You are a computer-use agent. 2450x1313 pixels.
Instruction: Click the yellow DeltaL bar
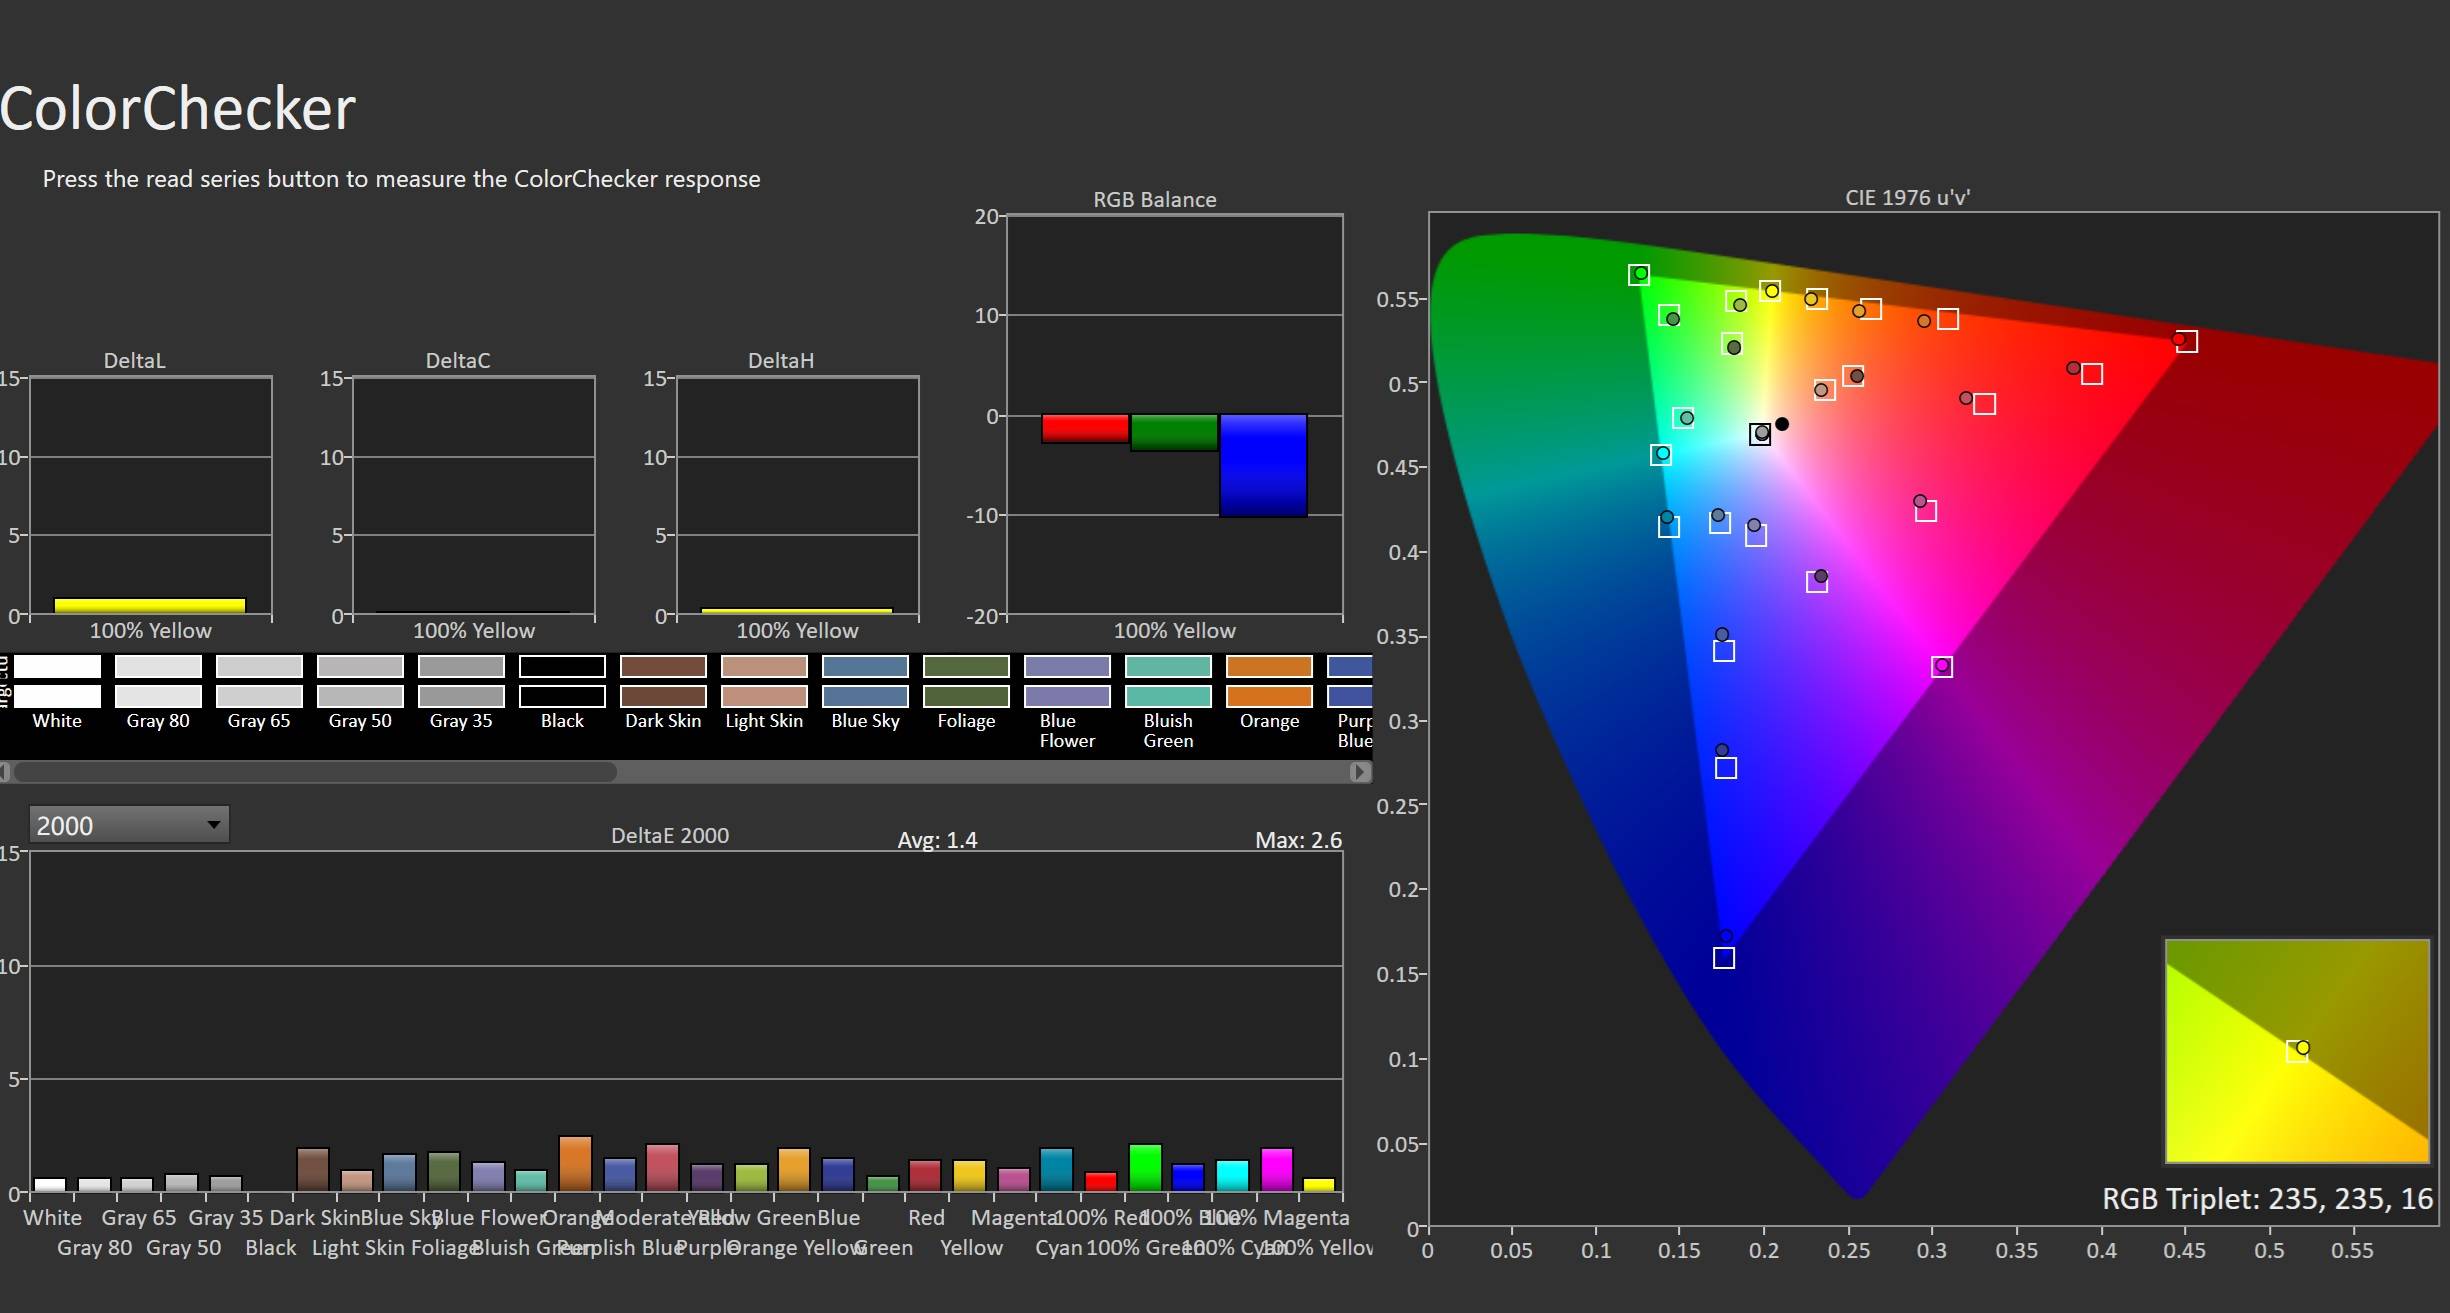pyautogui.click(x=150, y=605)
